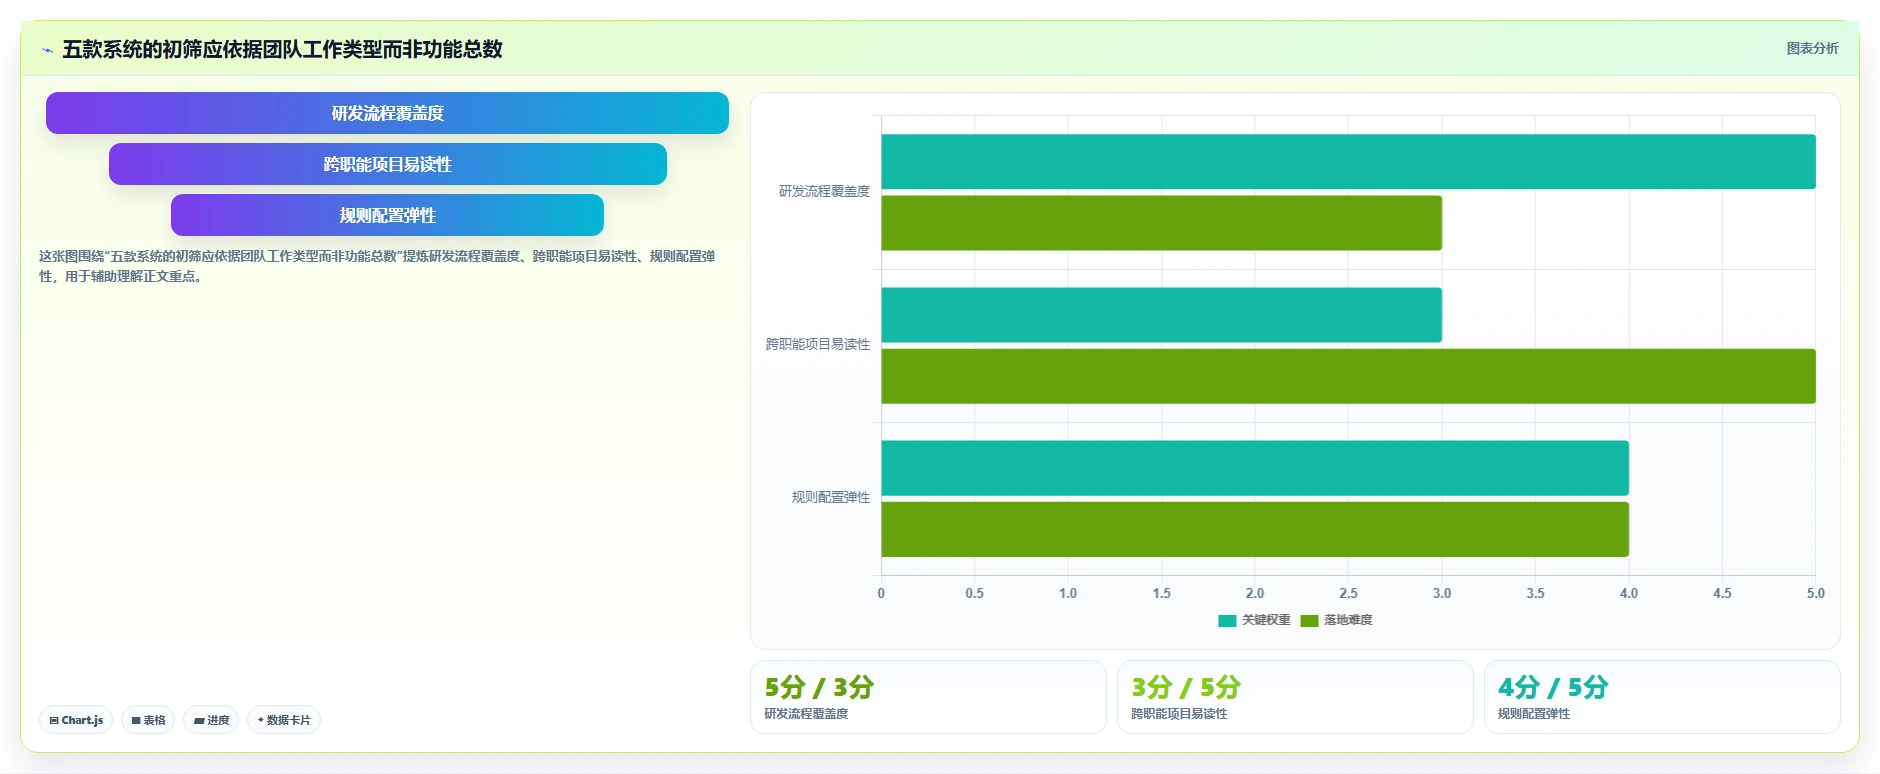Viewport: 1880px width, 774px height.
Task: Click the card title 五款系统的初筛应依据团队工作类型而非功能总数
Action: [282, 49]
